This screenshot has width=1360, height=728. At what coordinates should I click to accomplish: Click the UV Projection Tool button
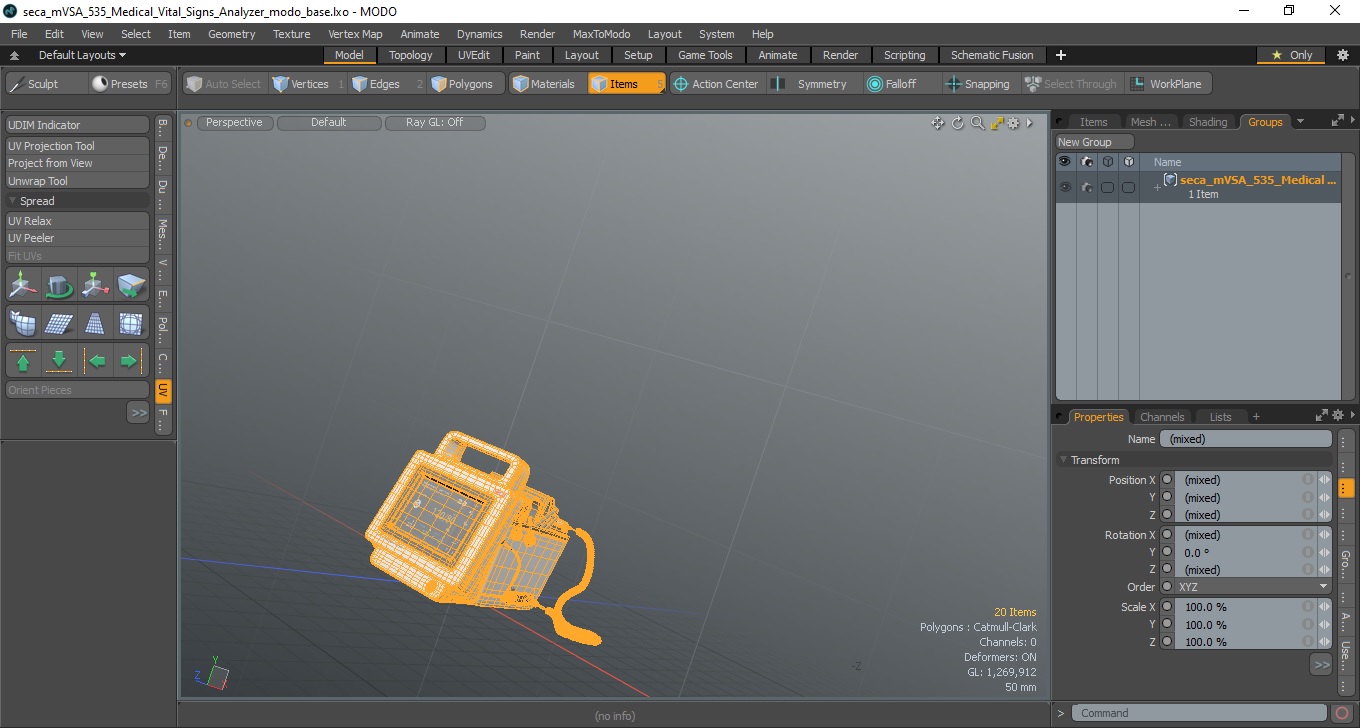(78, 146)
